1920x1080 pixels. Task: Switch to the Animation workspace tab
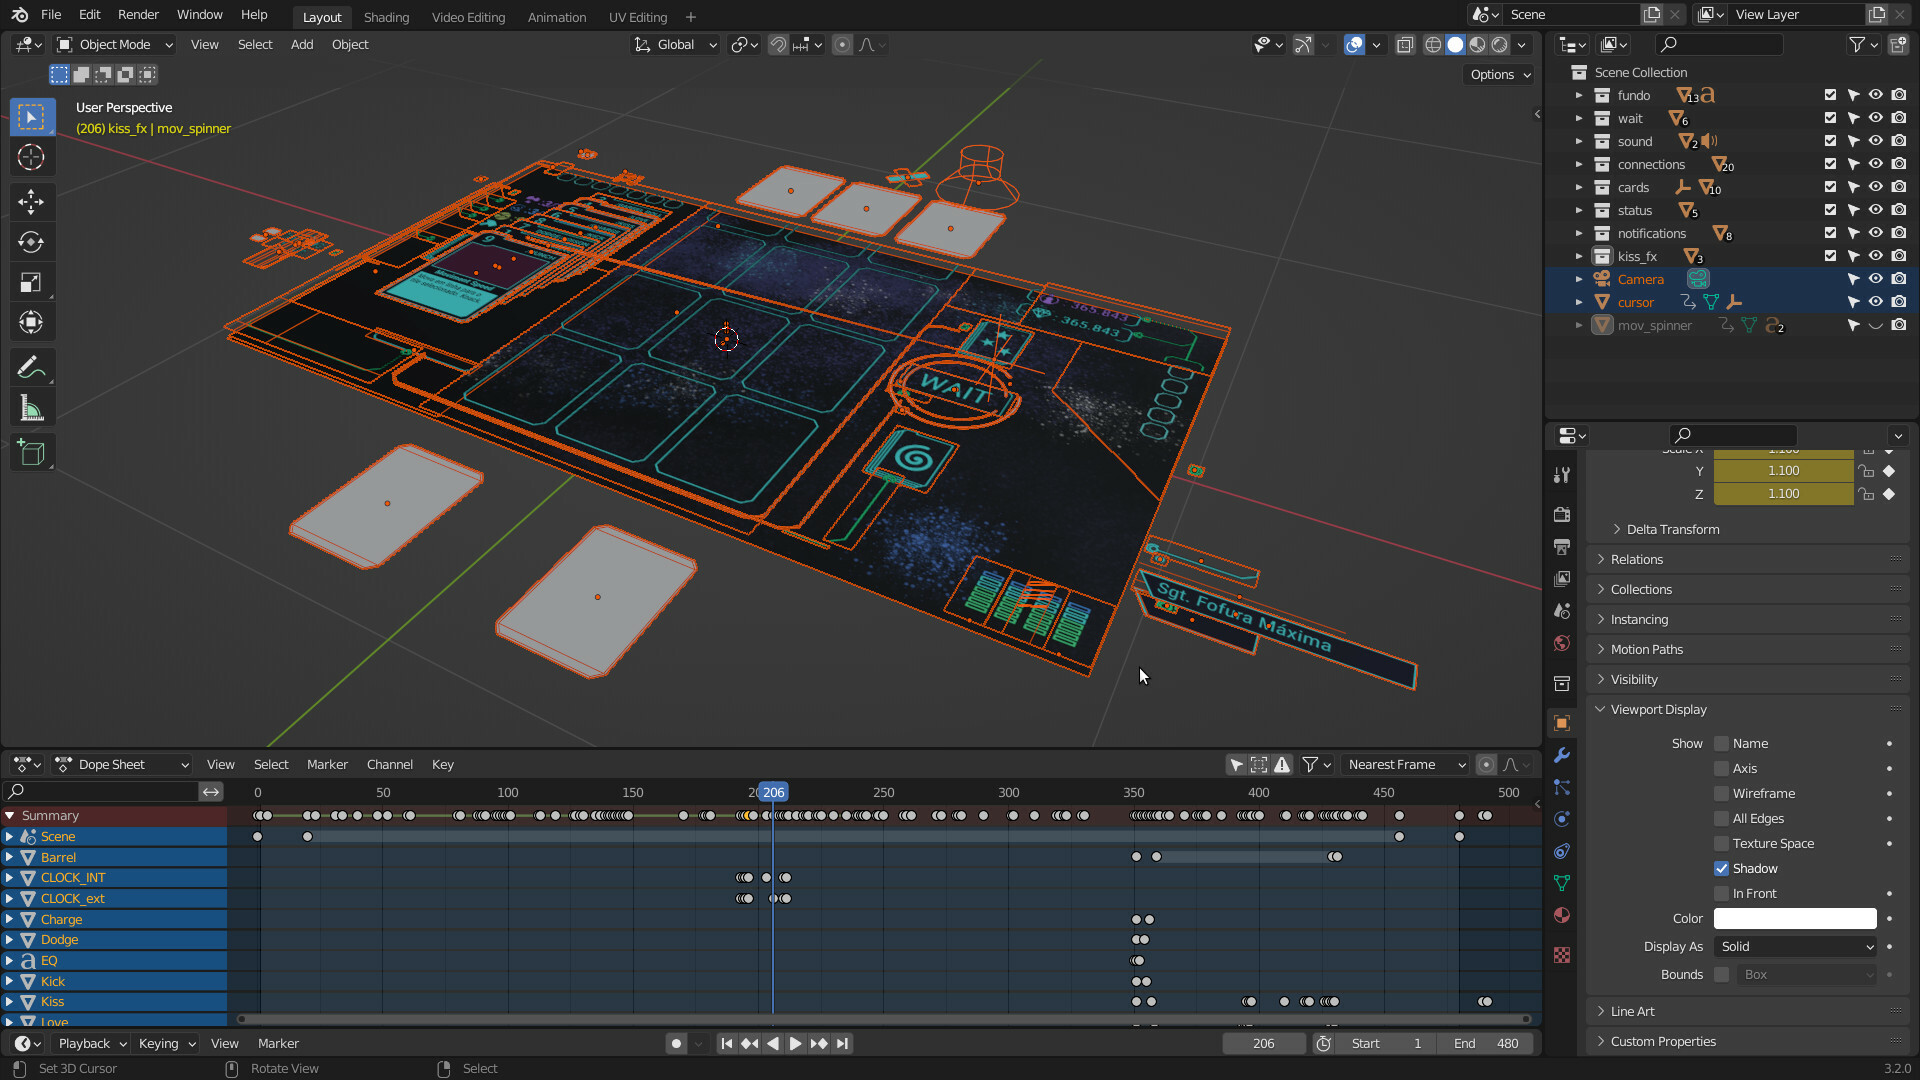point(556,17)
